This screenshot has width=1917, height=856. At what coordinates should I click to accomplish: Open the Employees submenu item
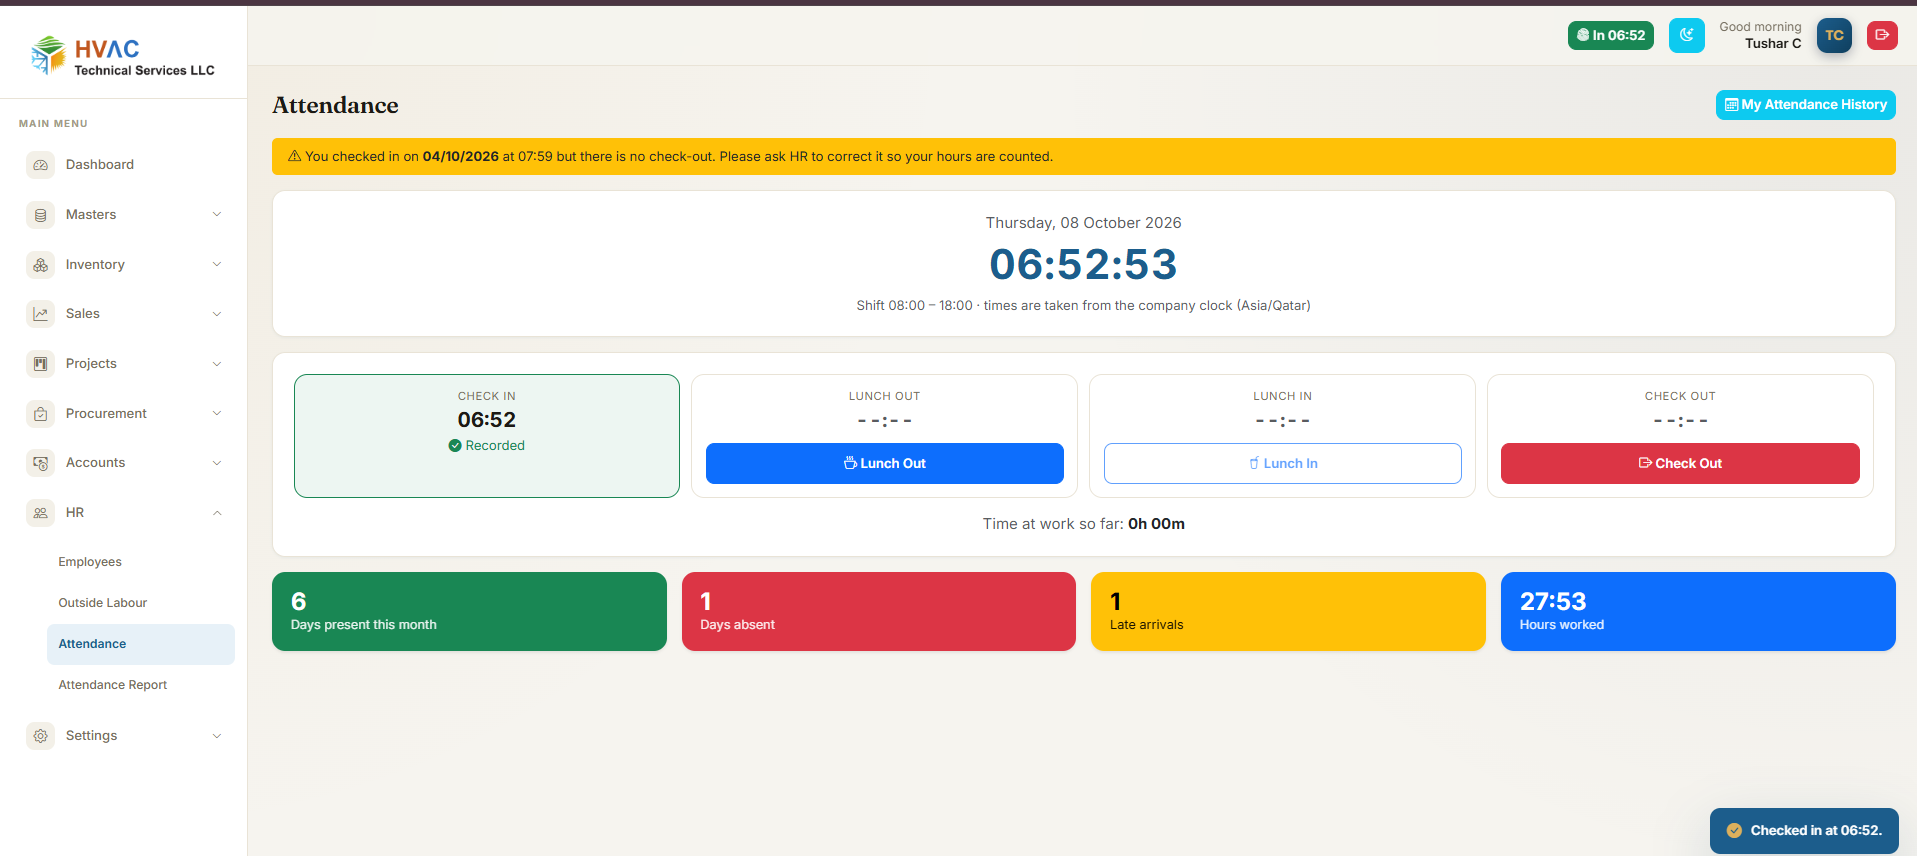tap(141, 562)
